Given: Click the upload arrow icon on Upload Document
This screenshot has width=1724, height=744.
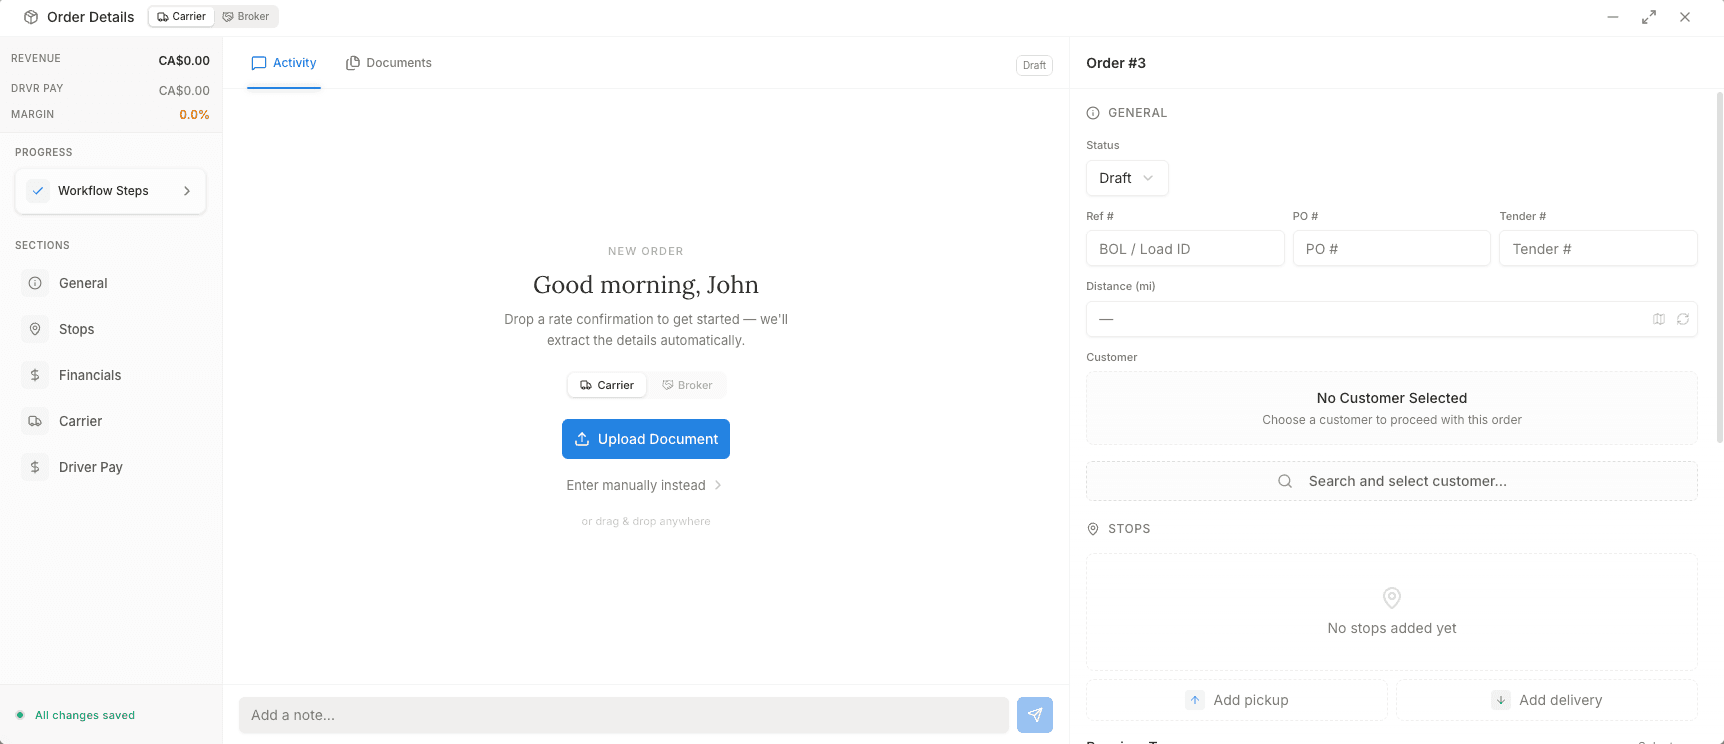Looking at the screenshot, I should (x=582, y=439).
